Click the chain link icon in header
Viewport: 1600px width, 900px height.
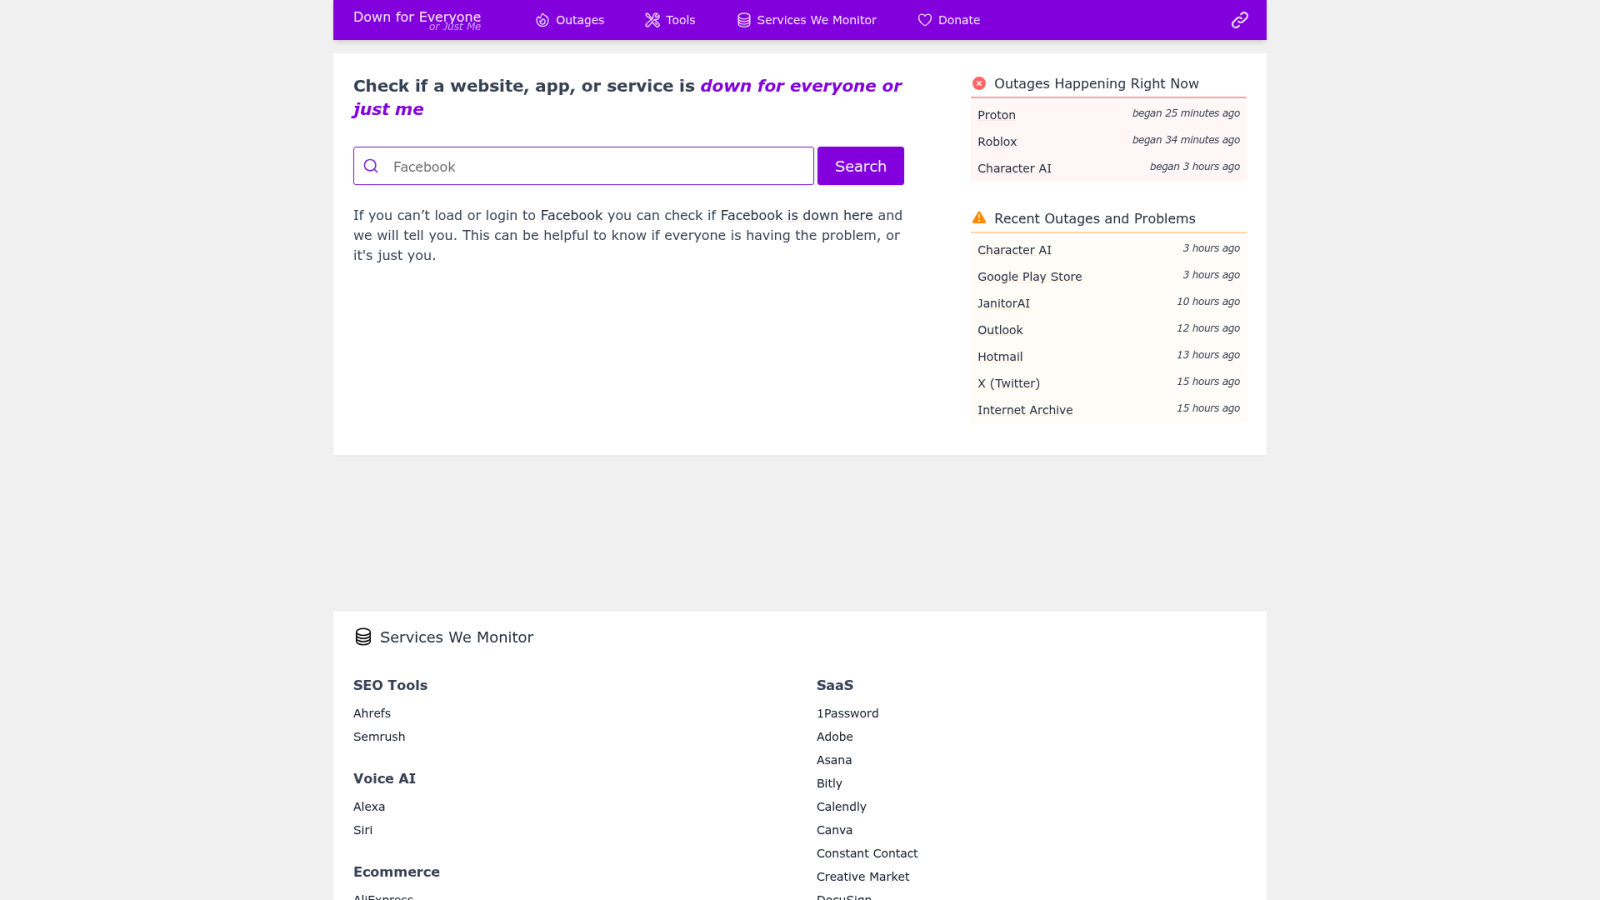tap(1239, 20)
